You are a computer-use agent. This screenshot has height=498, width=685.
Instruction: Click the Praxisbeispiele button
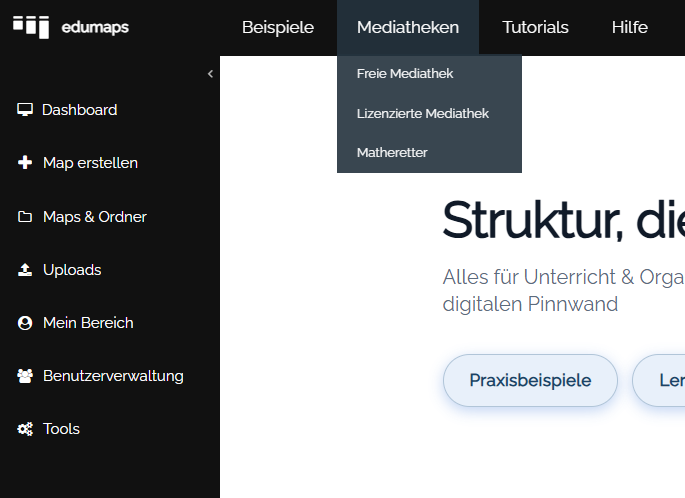point(530,380)
